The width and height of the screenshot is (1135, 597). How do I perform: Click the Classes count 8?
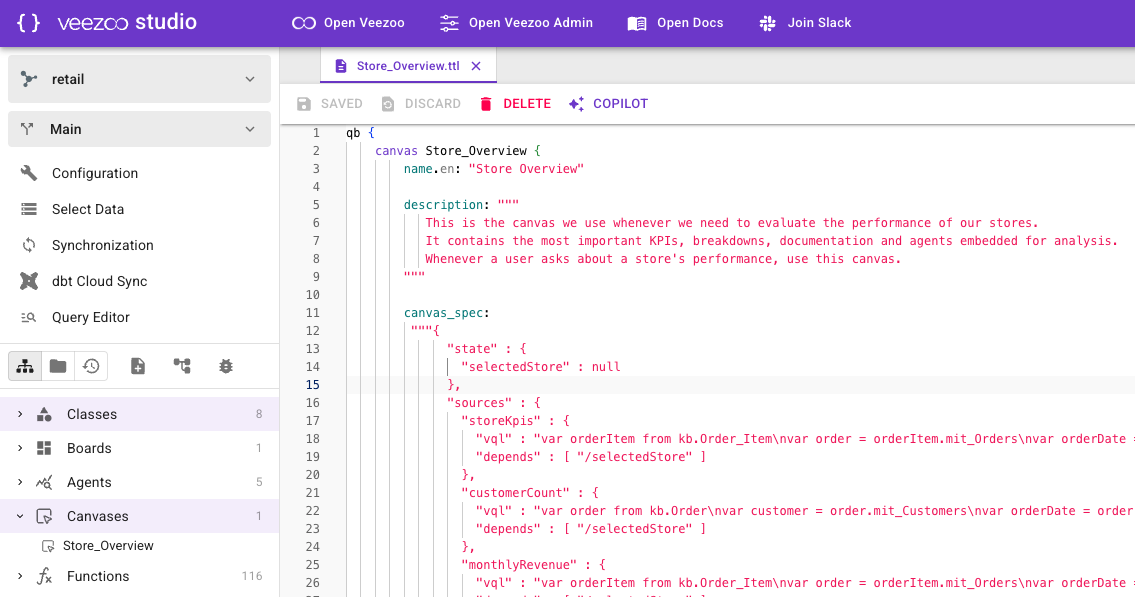pyautogui.click(x=259, y=414)
